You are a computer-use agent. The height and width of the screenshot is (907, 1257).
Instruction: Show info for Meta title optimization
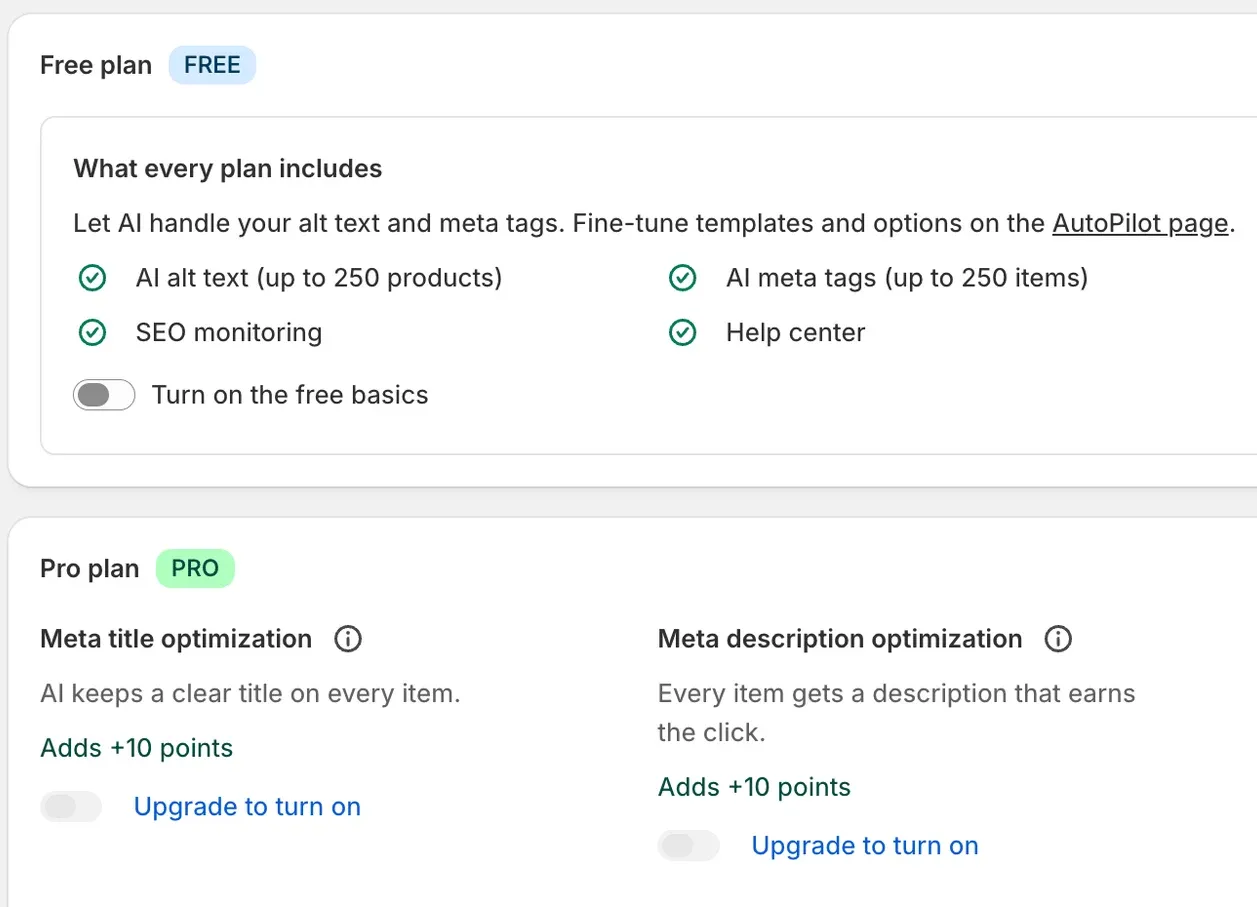[x=348, y=639]
